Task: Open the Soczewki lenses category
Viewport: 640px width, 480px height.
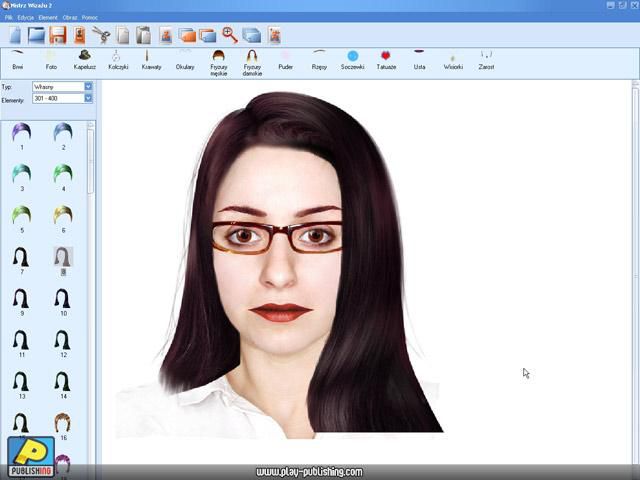Action: click(352, 58)
